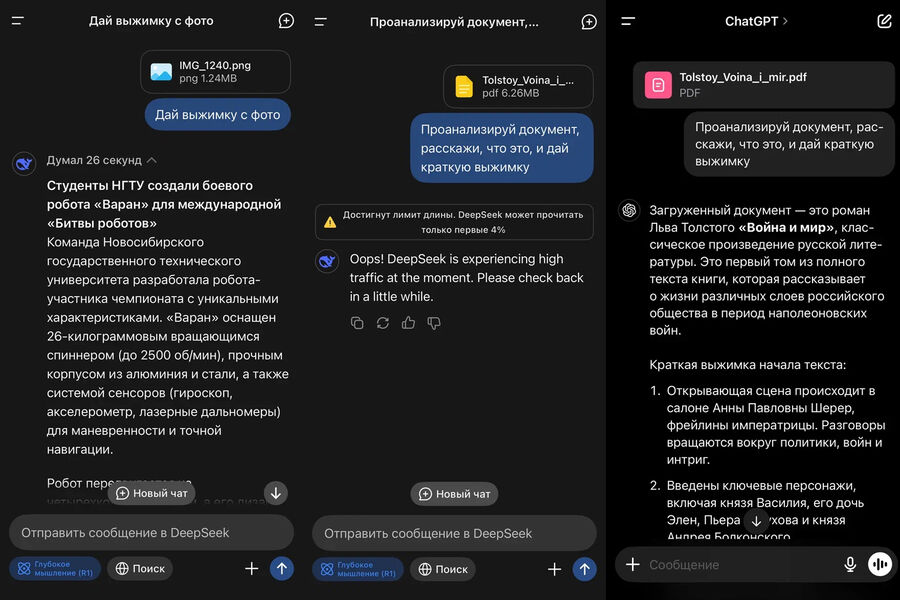Image resolution: width=900 pixels, height=600 pixels.
Task: Select the "Краткая выжимка начала текста:" line
Action: [x=747, y=365]
